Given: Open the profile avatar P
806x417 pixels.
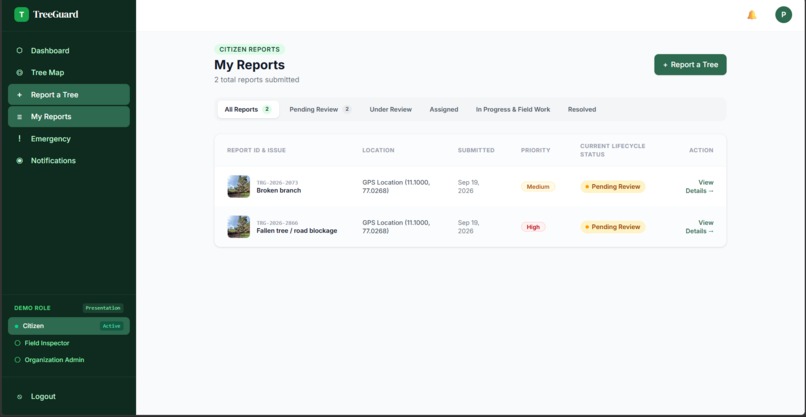Looking at the screenshot, I should click(783, 15).
